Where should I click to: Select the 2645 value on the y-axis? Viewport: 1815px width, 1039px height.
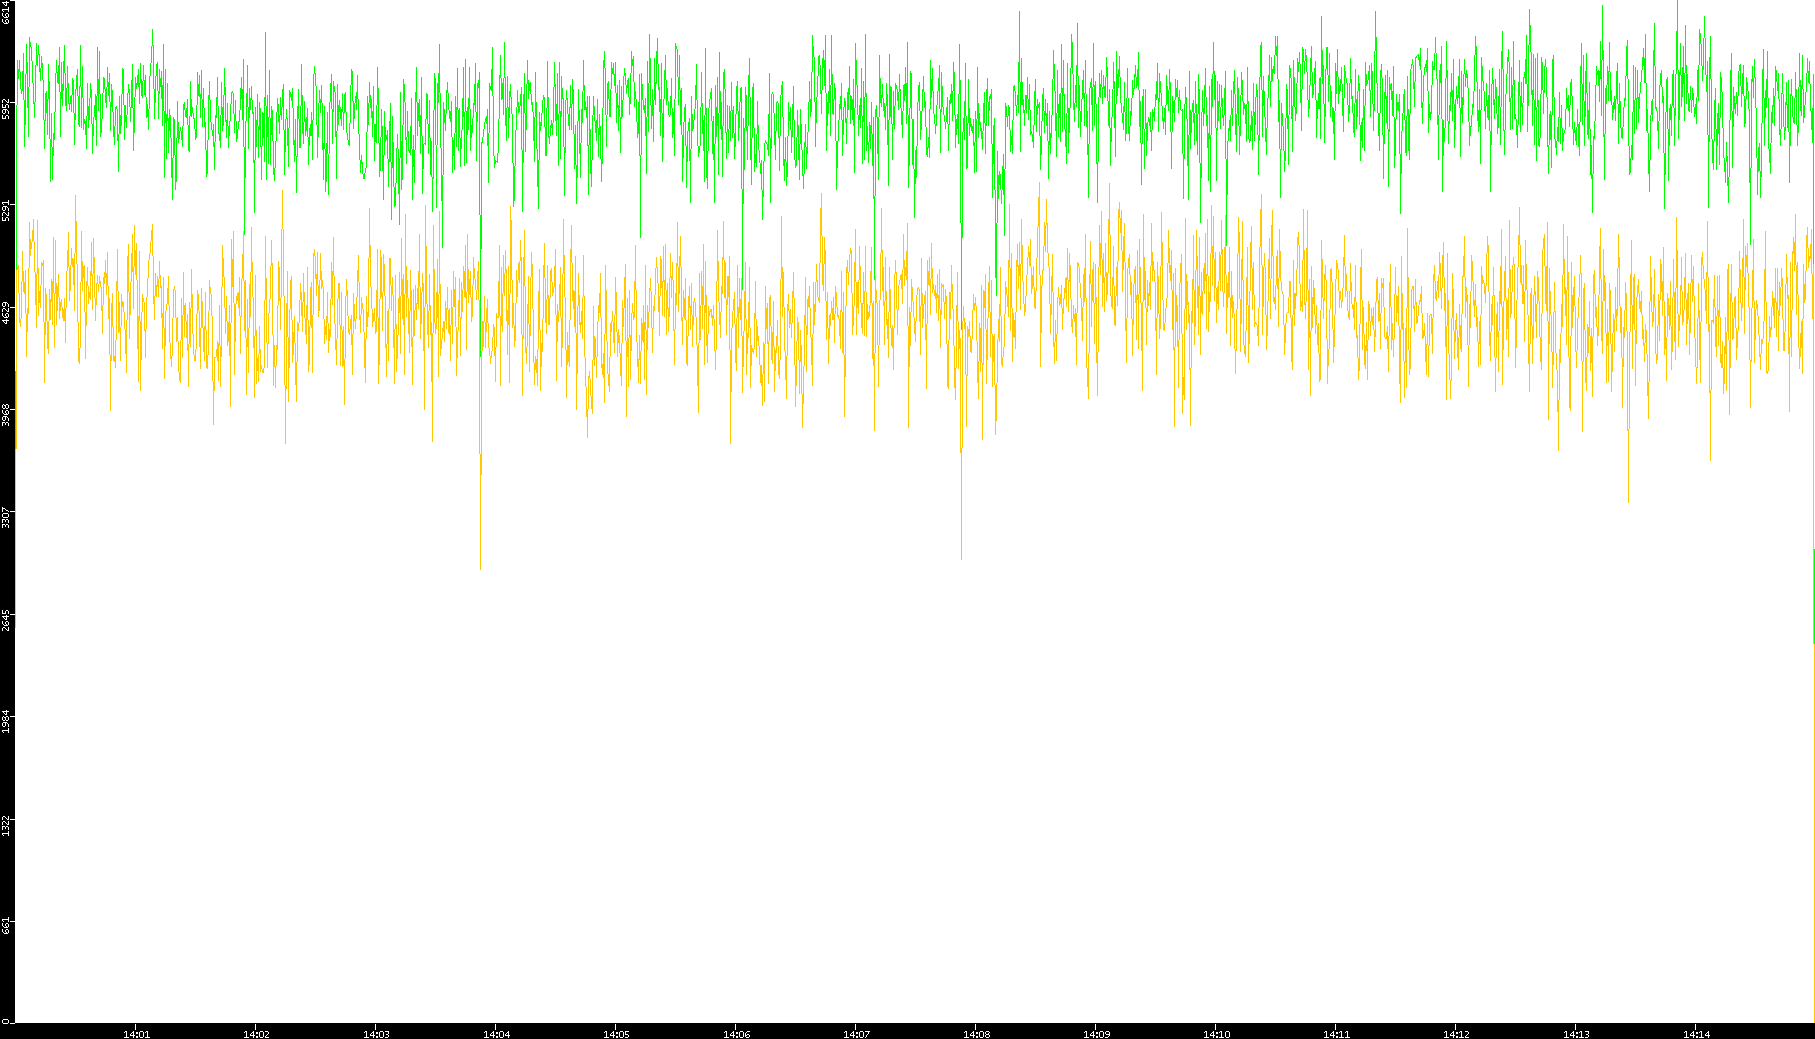click(x=7, y=619)
